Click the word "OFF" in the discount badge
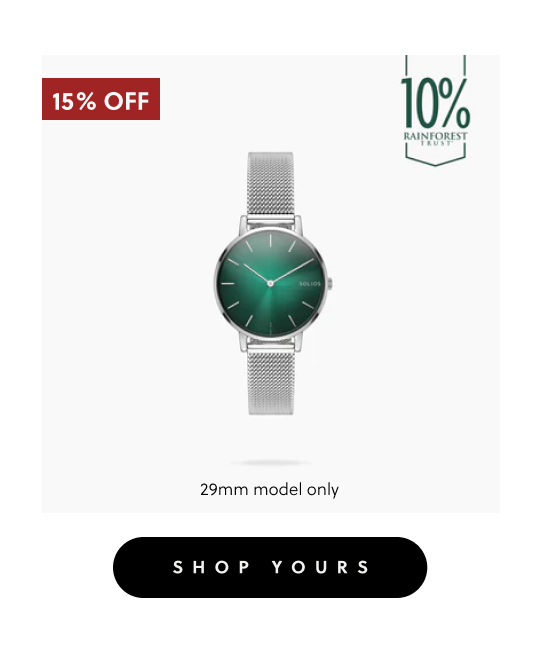 127,101
